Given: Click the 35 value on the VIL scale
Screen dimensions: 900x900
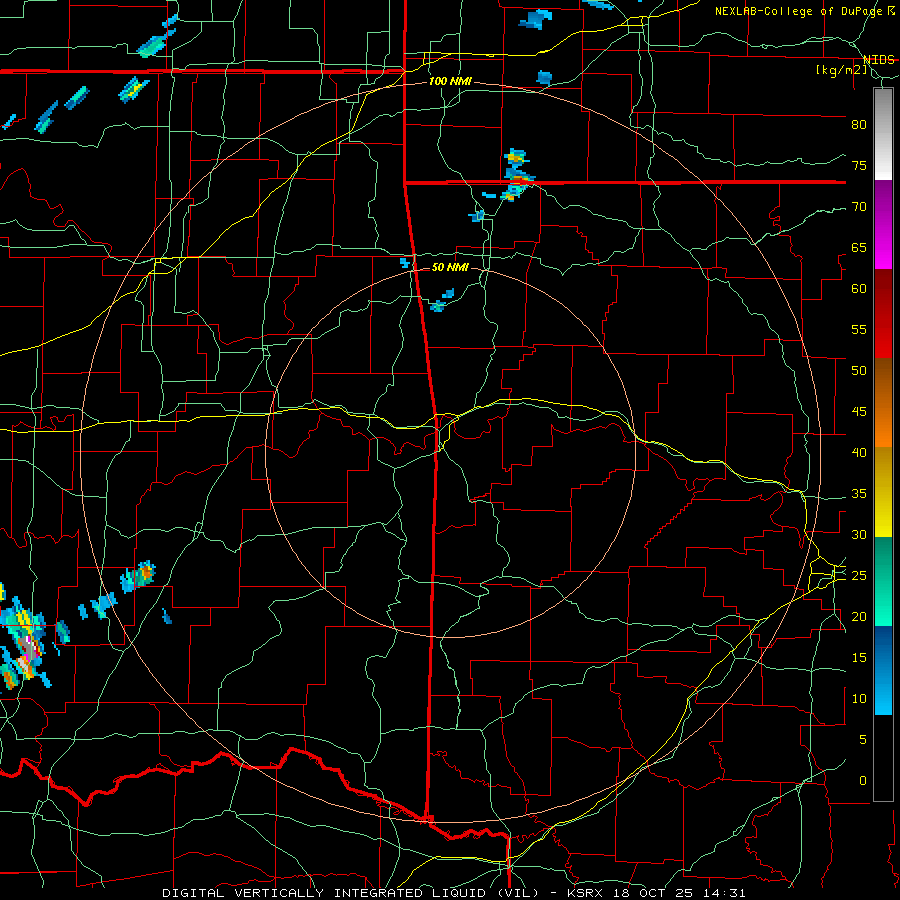Looking at the screenshot, I should (x=859, y=494).
